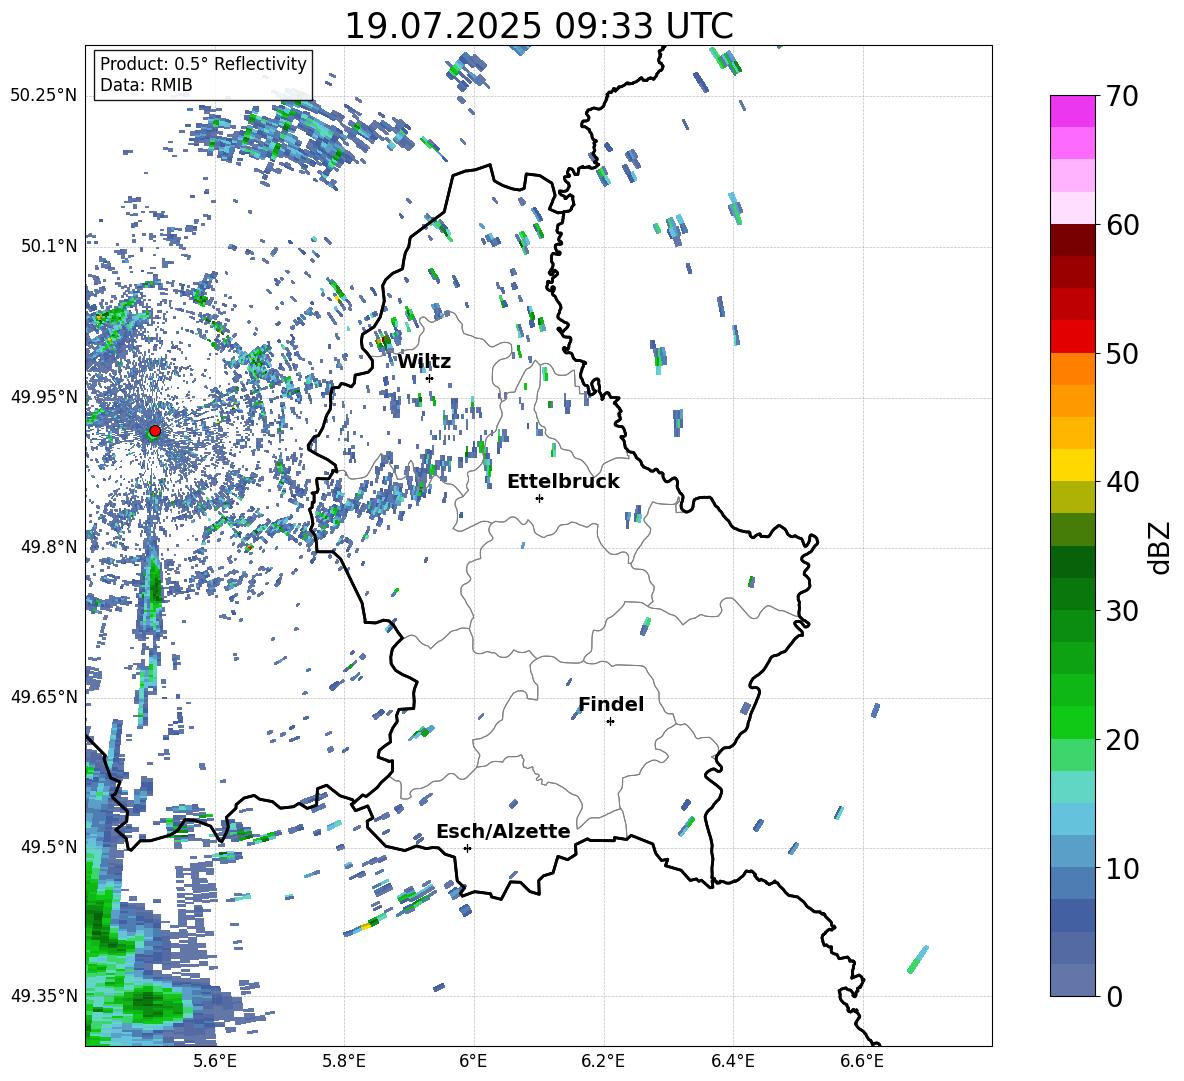
Task: Click the olive colorbar segment below 40
Action: click(x=1072, y=497)
